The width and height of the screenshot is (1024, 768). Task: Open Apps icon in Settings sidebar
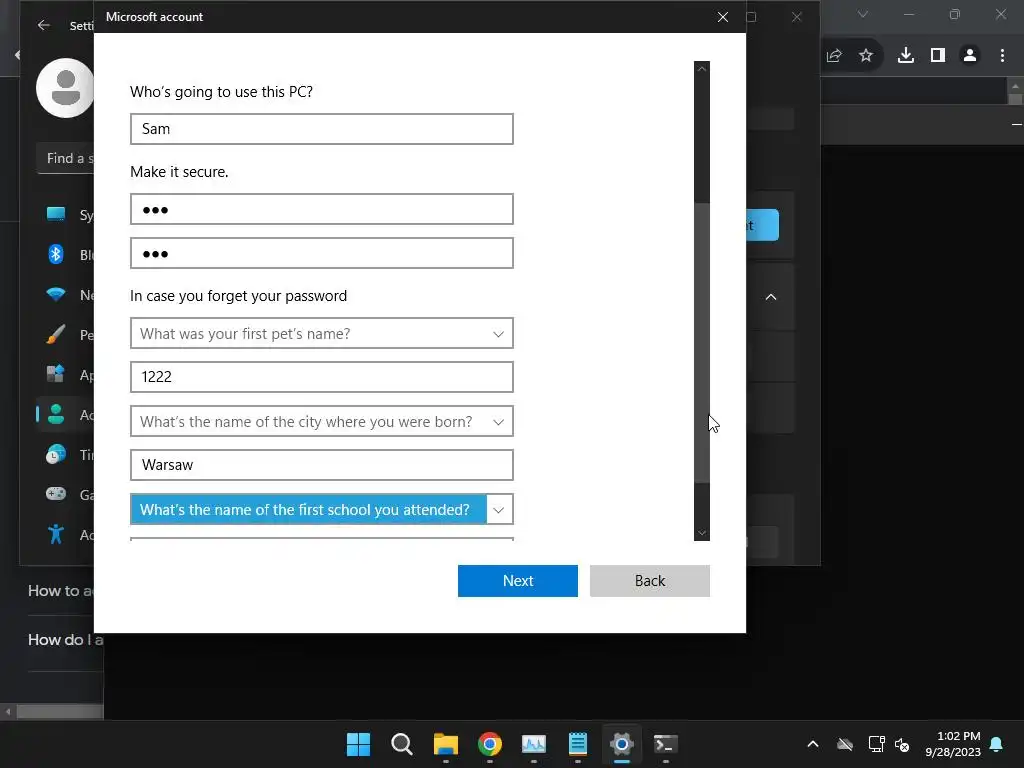56,374
